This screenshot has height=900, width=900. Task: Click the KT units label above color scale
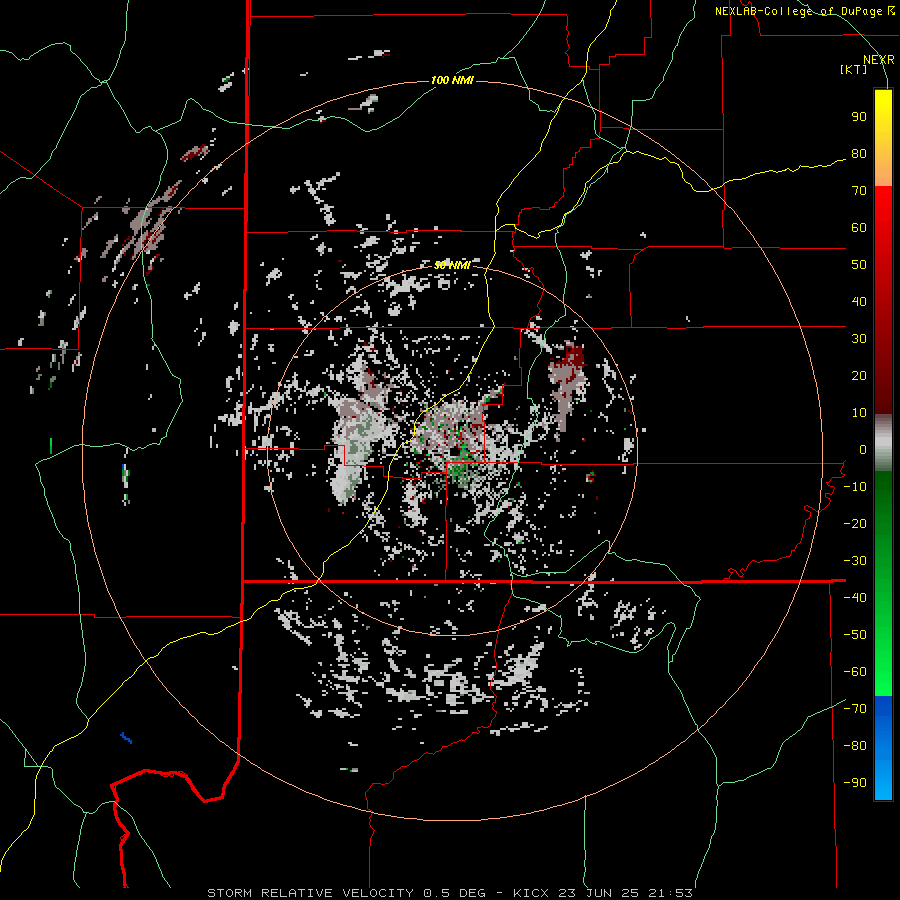pos(854,69)
